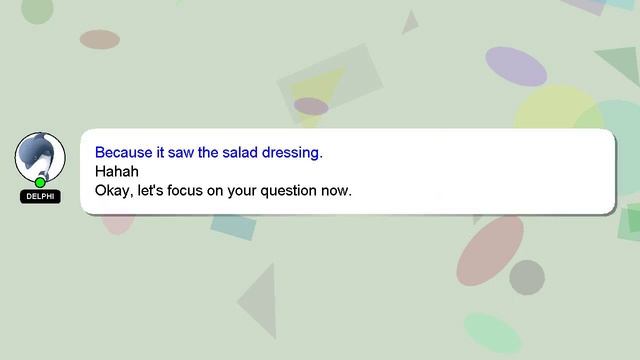640x360 pixels.
Task: Click the brown ellipse near top left
Action: click(100, 39)
